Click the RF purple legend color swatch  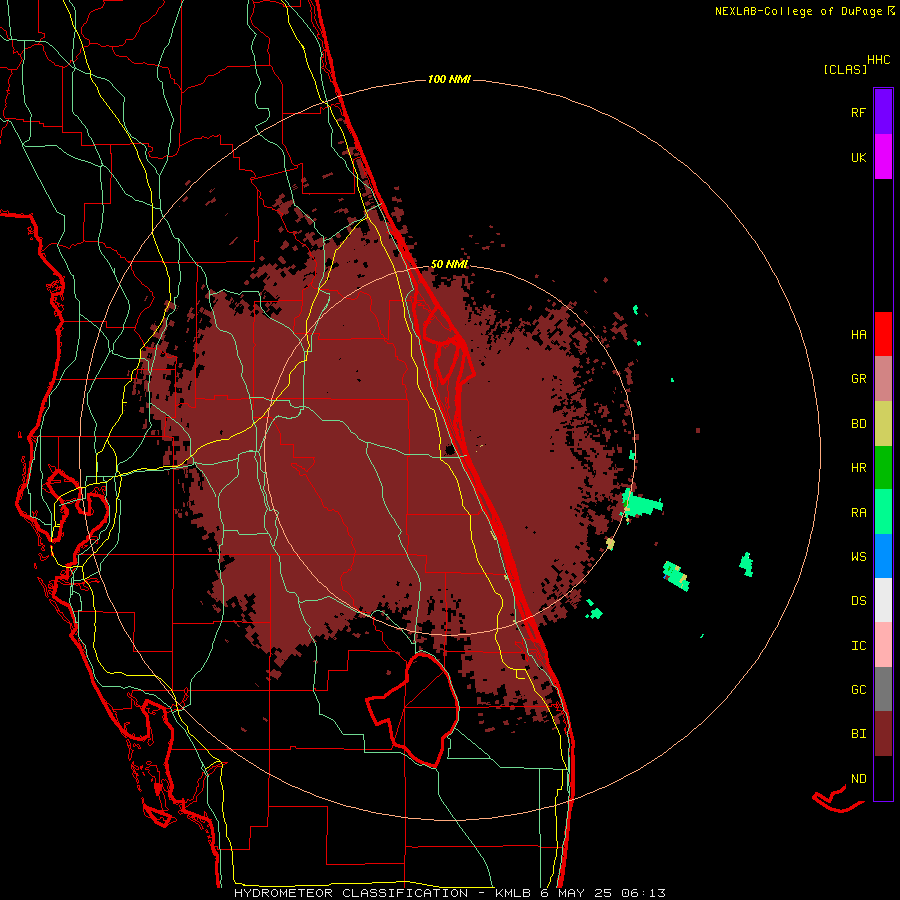point(883,112)
